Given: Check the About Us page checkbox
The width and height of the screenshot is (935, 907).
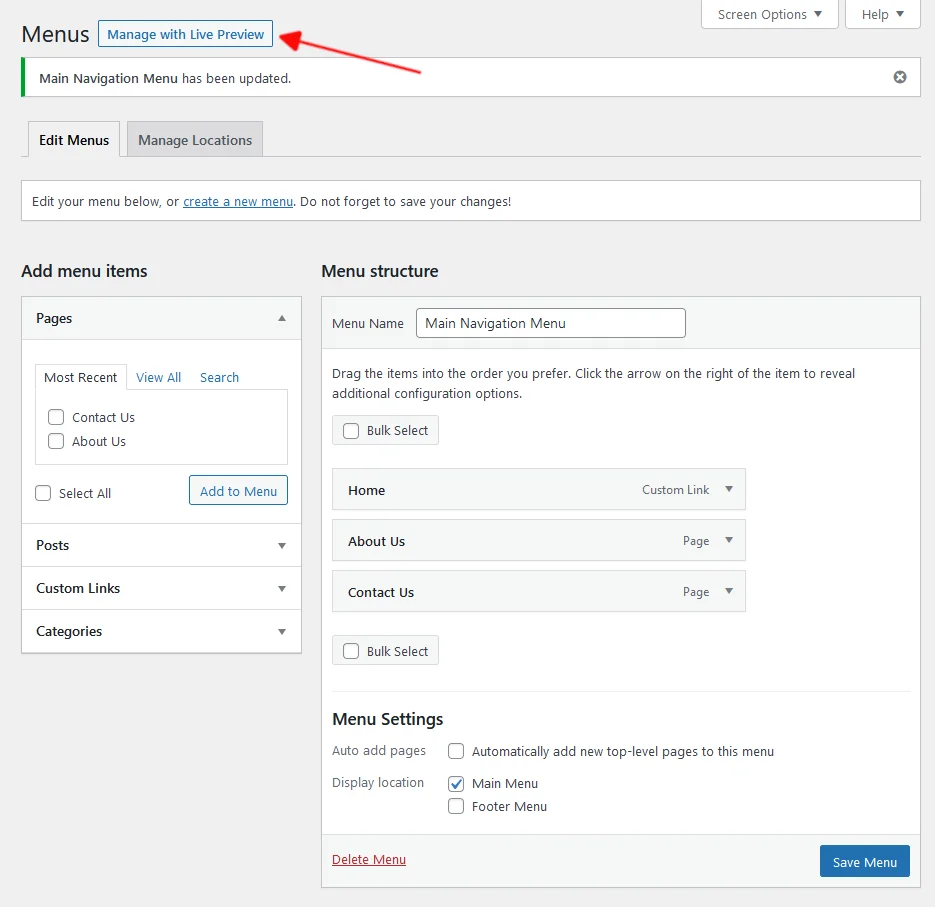Looking at the screenshot, I should (x=56, y=441).
